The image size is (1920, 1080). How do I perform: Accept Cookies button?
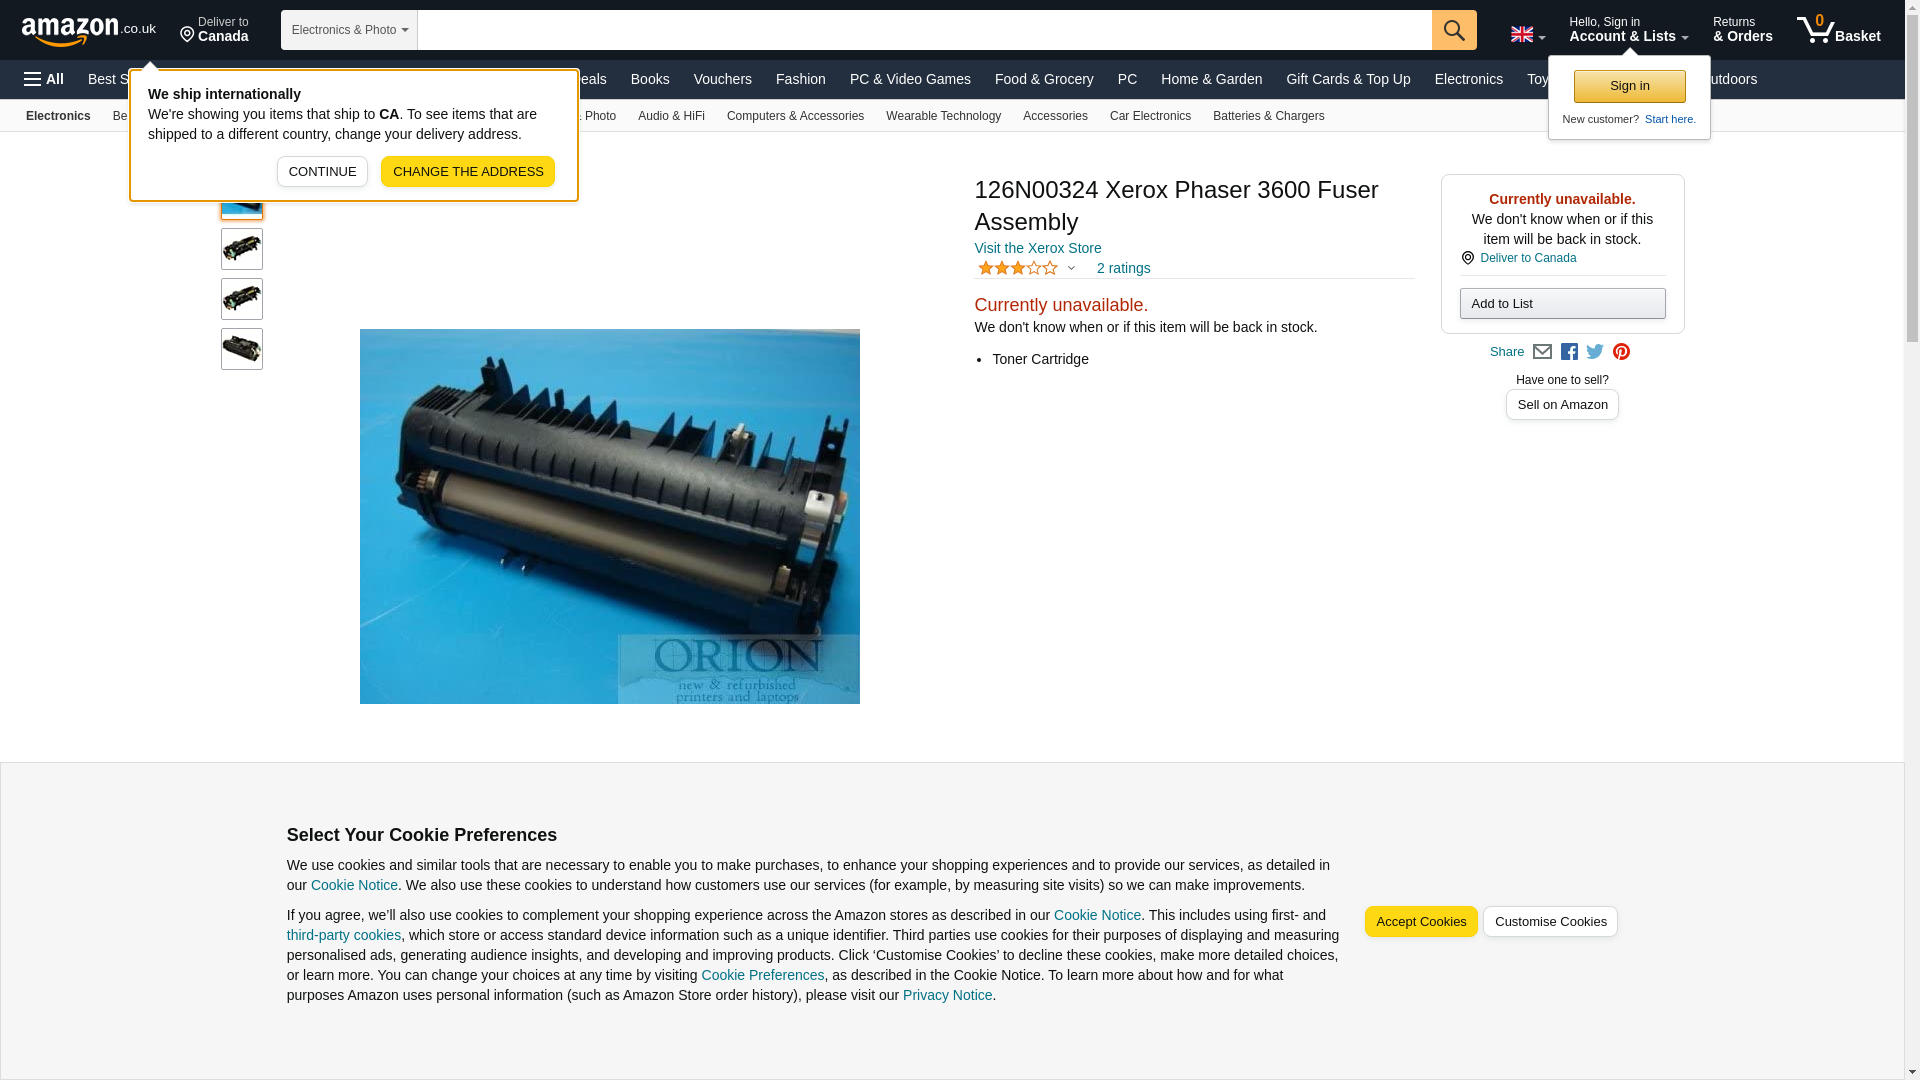coord(1421,922)
